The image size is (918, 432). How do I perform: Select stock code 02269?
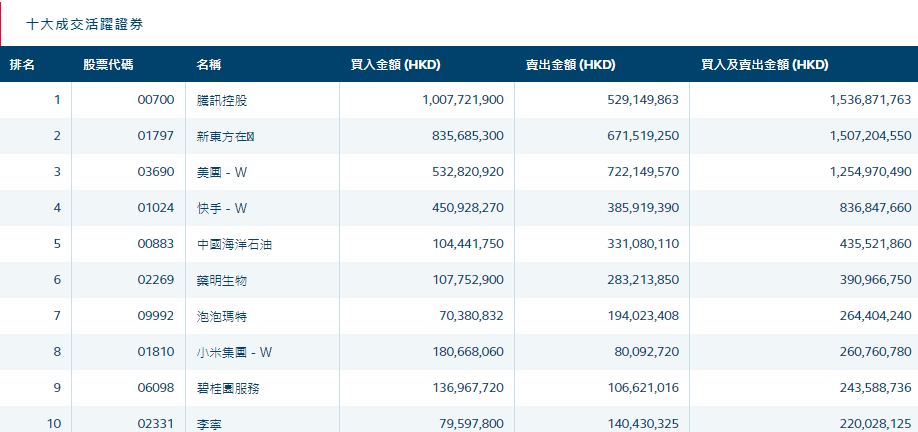(156, 280)
